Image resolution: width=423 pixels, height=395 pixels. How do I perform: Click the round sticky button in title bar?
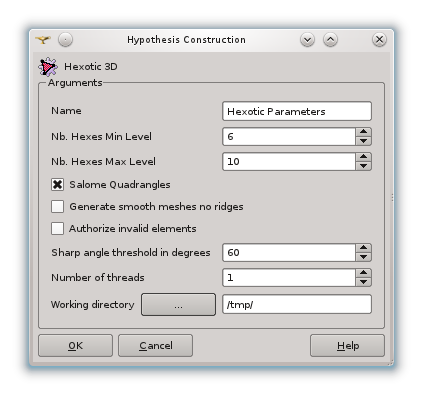point(65,40)
